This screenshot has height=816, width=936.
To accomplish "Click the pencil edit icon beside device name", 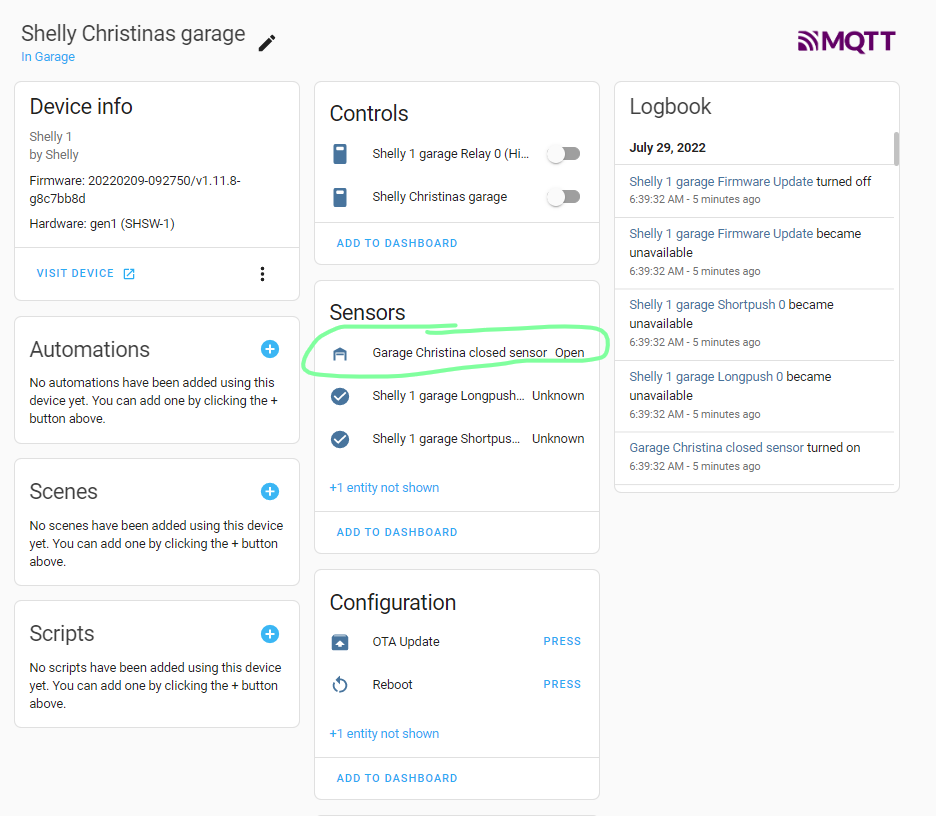I will (267, 42).
